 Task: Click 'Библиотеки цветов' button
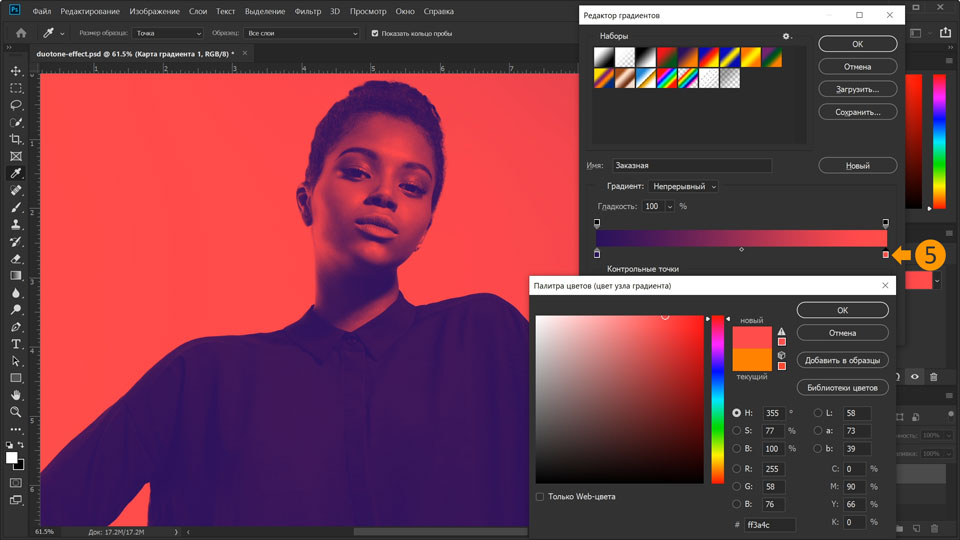pos(842,388)
